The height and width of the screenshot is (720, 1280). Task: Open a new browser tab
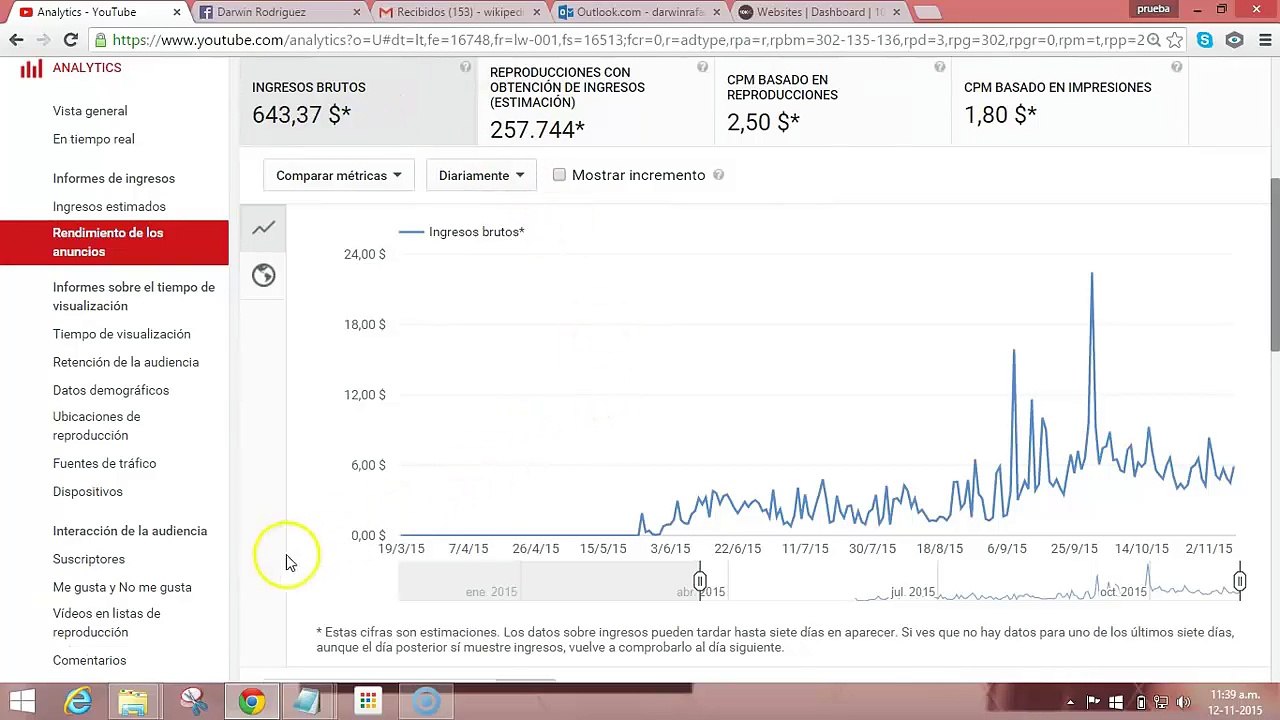(x=927, y=12)
